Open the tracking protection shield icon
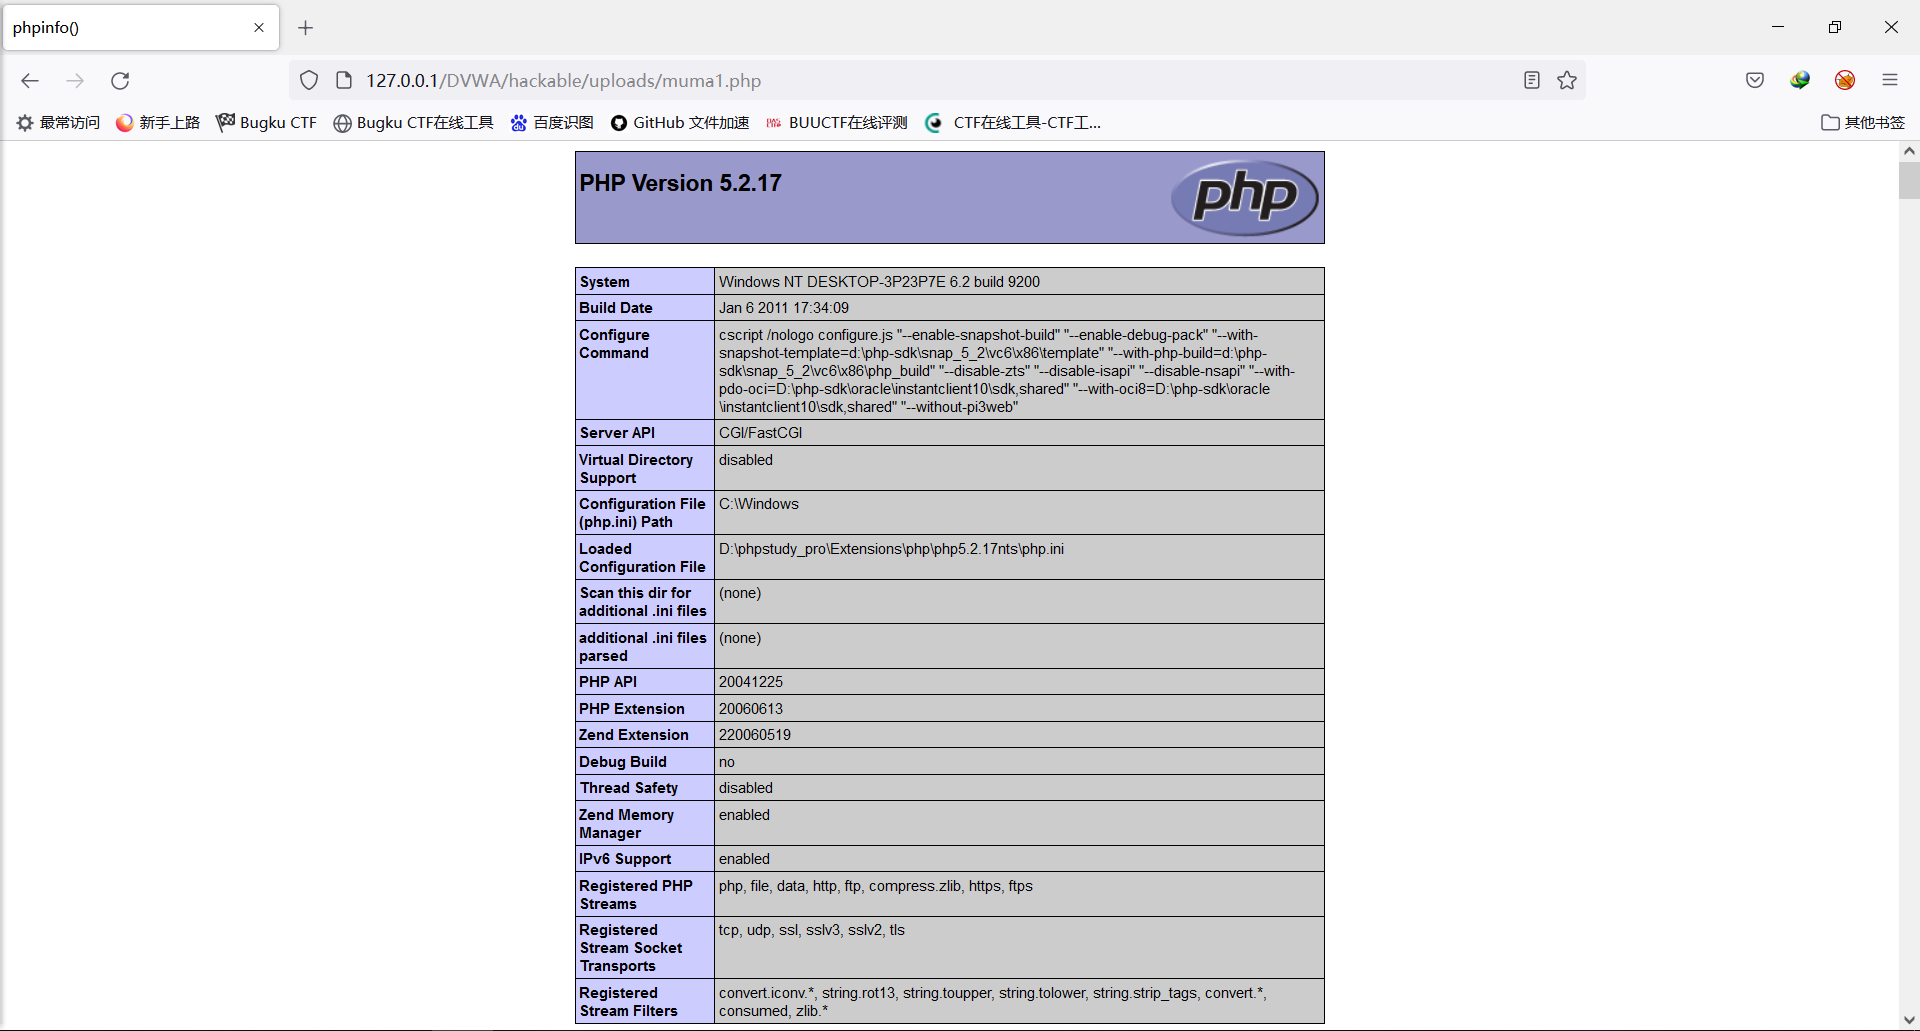The image size is (1920, 1031). pyautogui.click(x=309, y=81)
